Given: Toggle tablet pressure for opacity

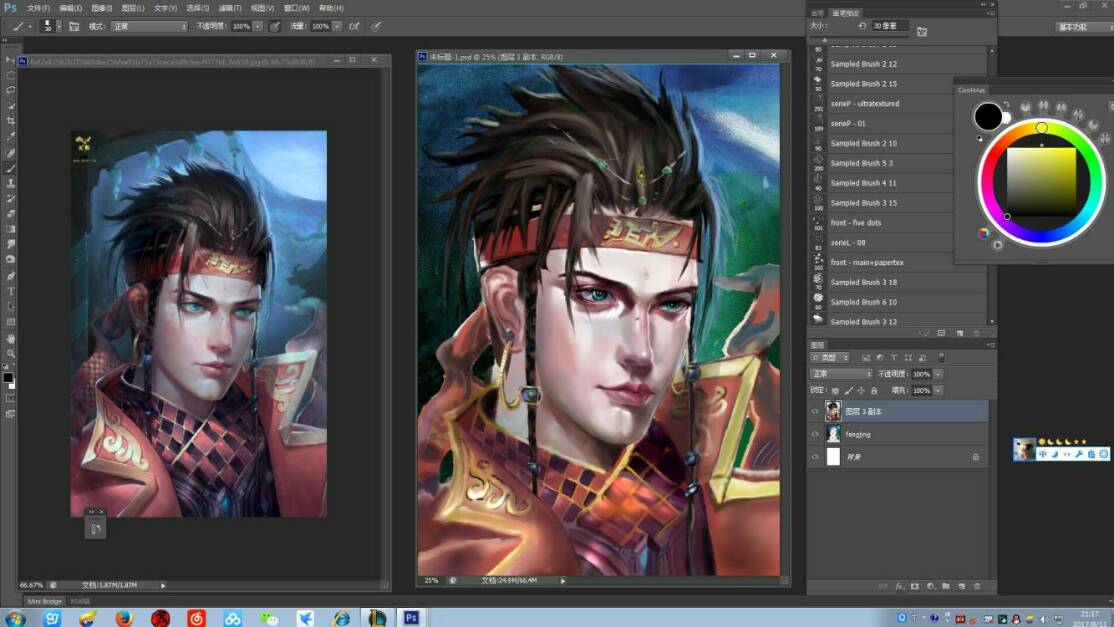Looking at the screenshot, I should [x=275, y=26].
